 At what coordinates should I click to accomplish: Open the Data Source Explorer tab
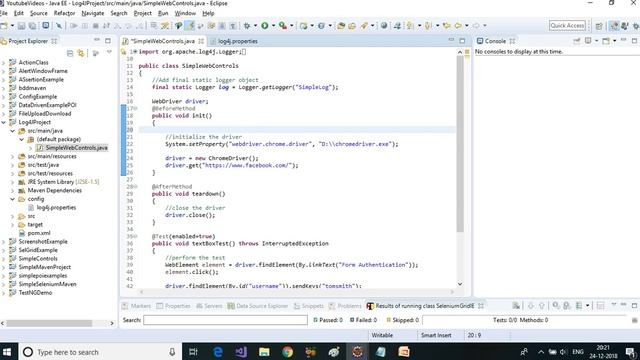coord(258,306)
